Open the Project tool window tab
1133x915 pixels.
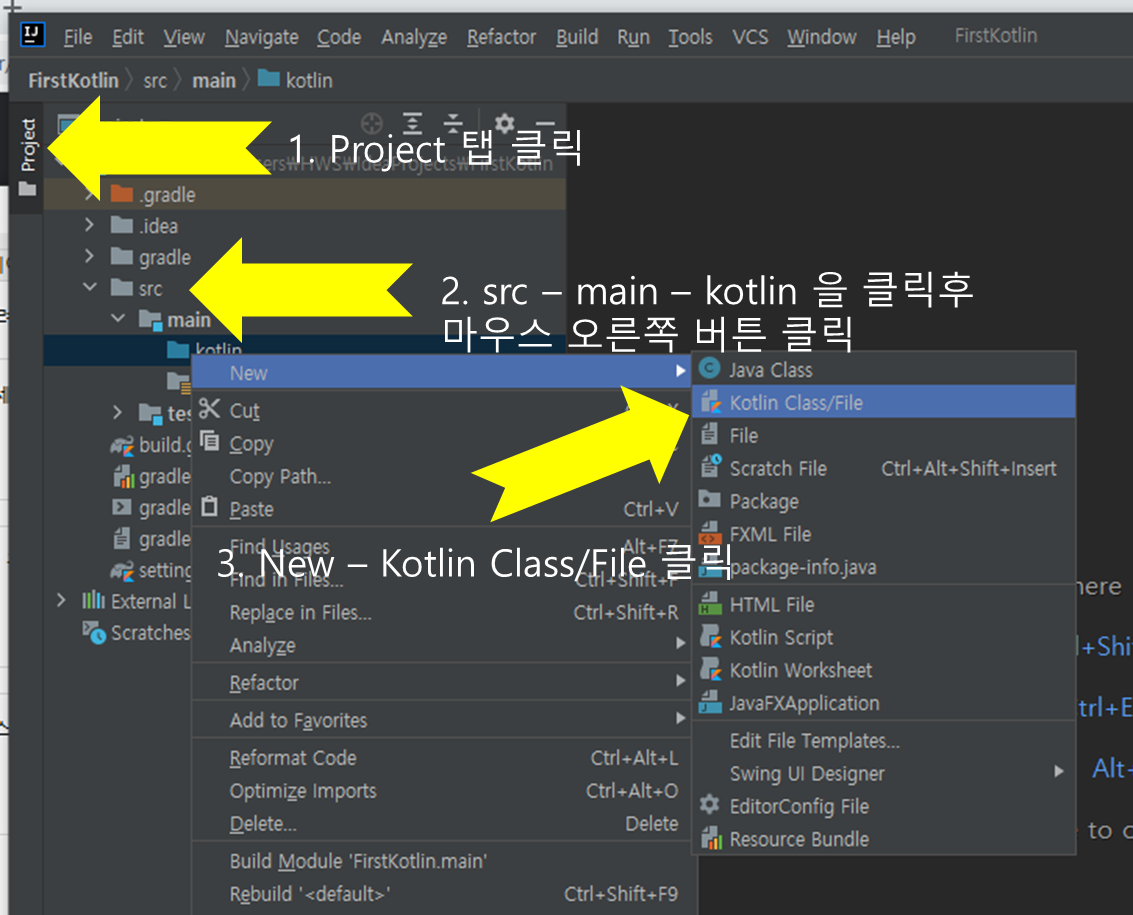[27, 157]
